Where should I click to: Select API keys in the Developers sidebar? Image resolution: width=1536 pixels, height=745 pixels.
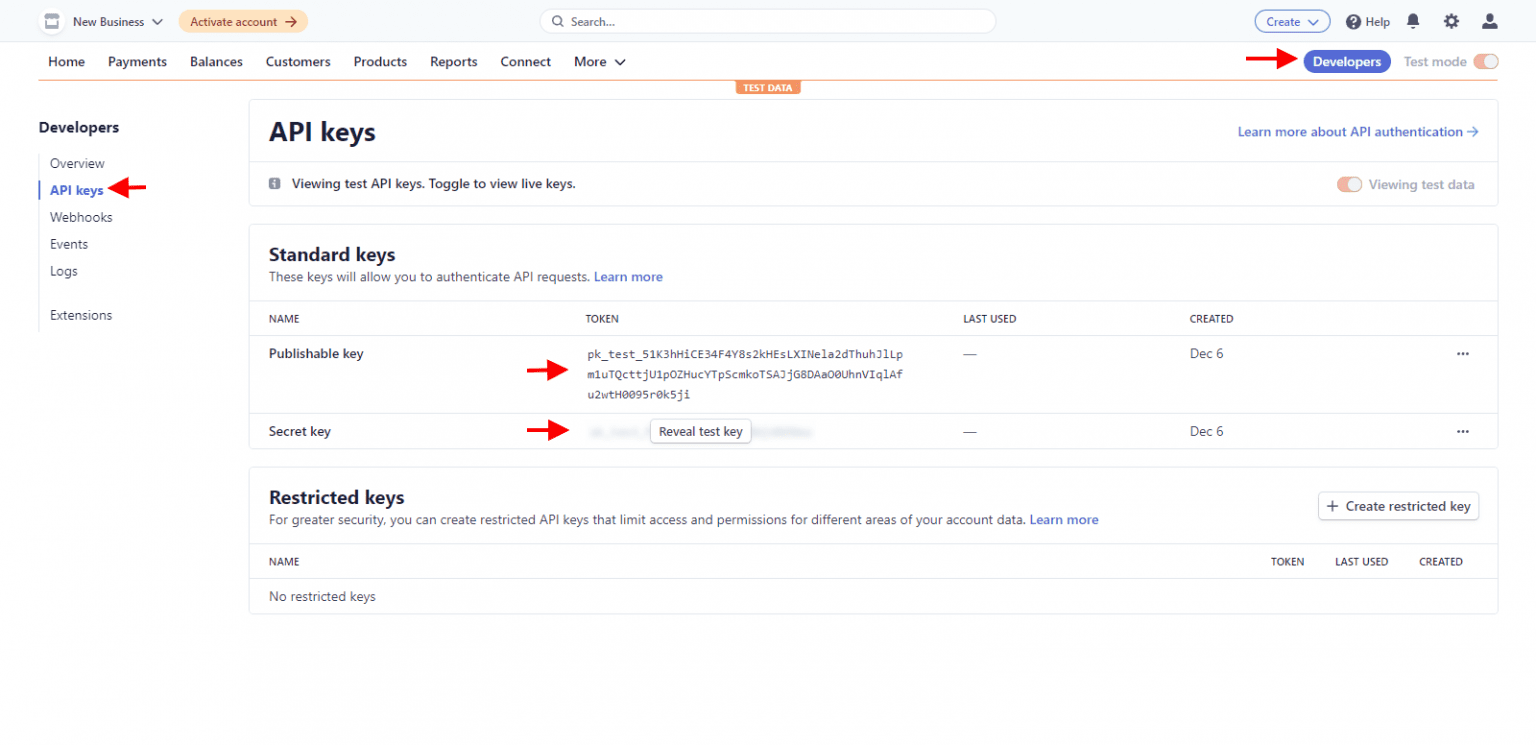click(x=77, y=190)
